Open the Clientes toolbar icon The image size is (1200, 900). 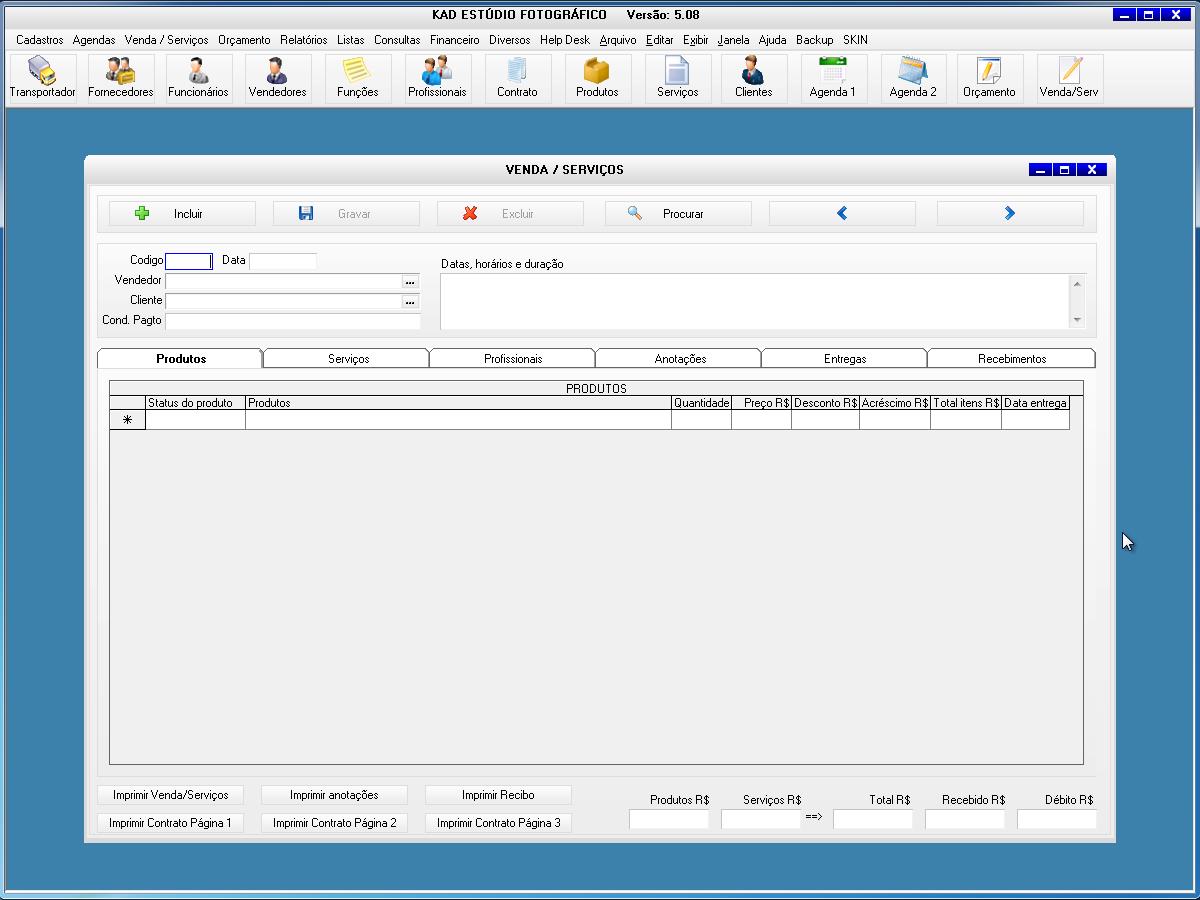click(753, 78)
